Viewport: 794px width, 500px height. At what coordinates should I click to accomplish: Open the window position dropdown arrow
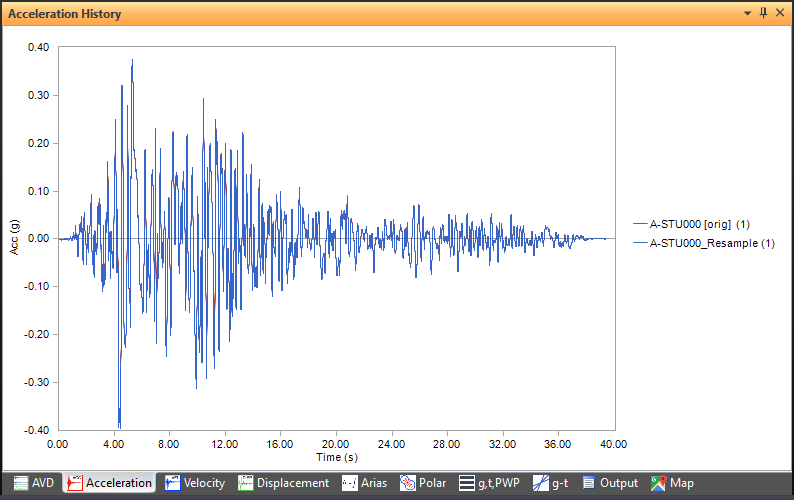(x=747, y=13)
